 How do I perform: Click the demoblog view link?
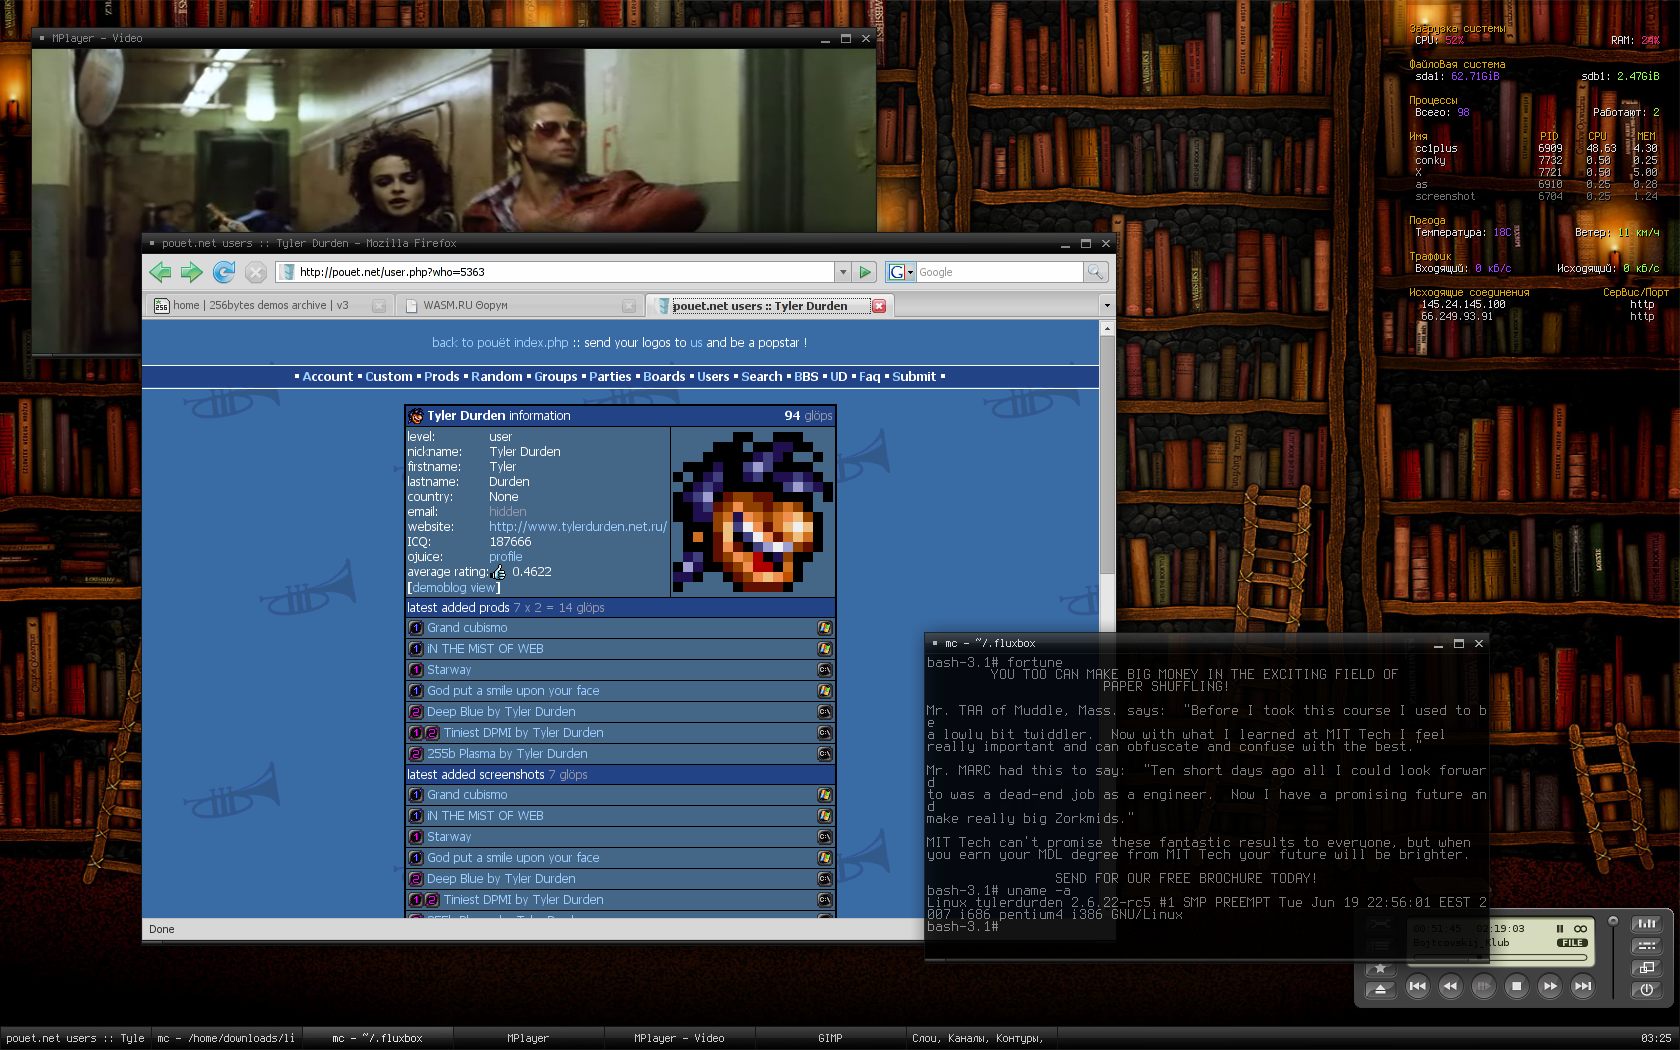(x=454, y=588)
